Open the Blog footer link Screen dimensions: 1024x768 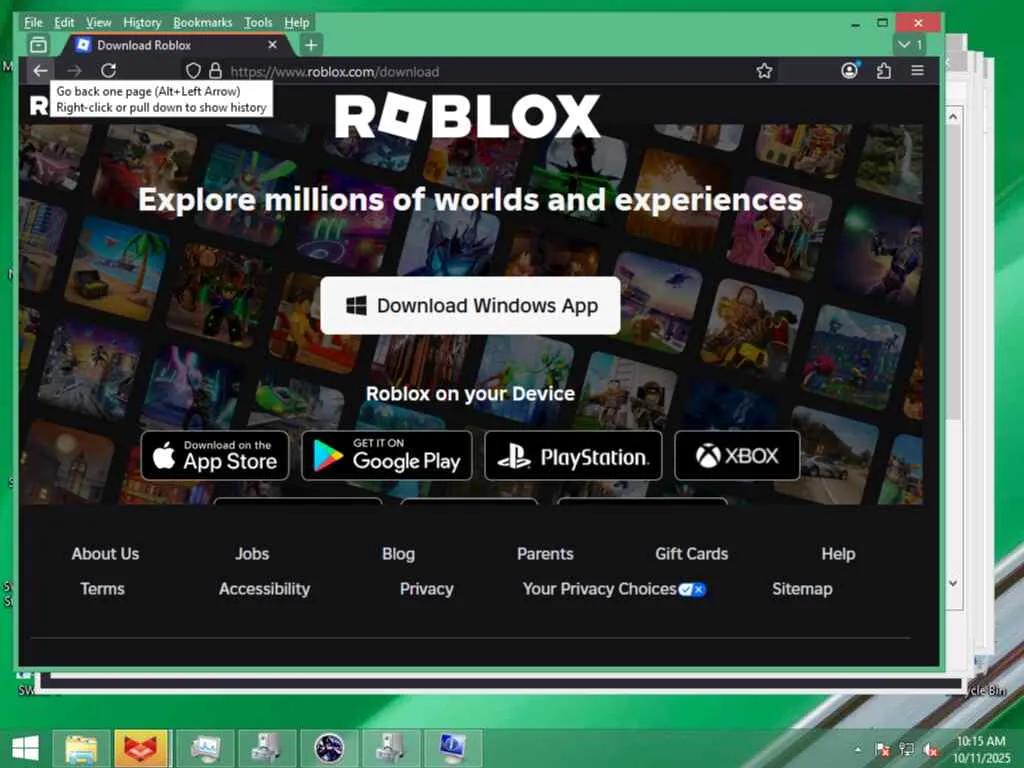tap(398, 554)
